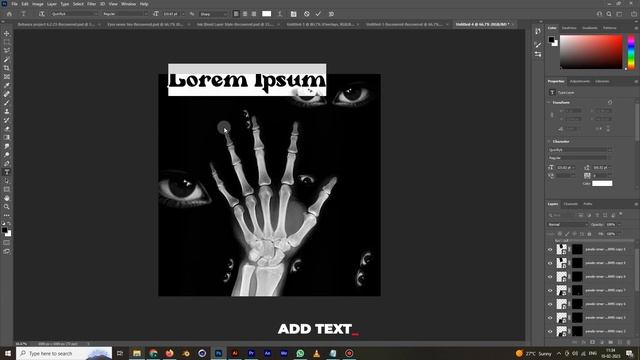640x360 pixels.
Task: Open Adobe Illustrator from the taskbar
Action: (235, 353)
